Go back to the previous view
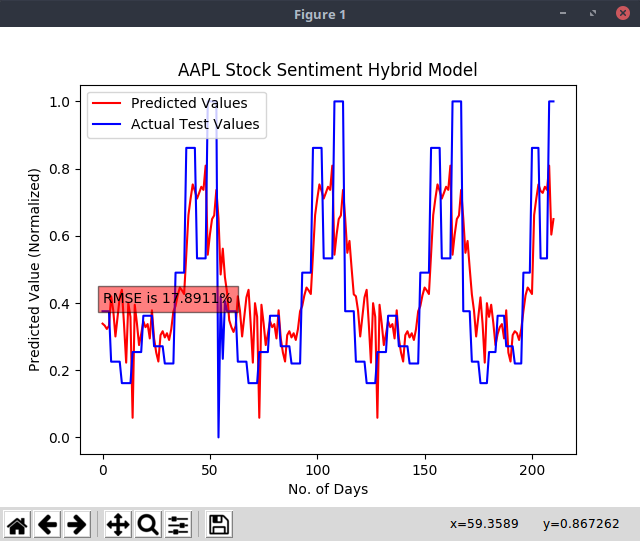640x541 pixels. [x=47, y=524]
